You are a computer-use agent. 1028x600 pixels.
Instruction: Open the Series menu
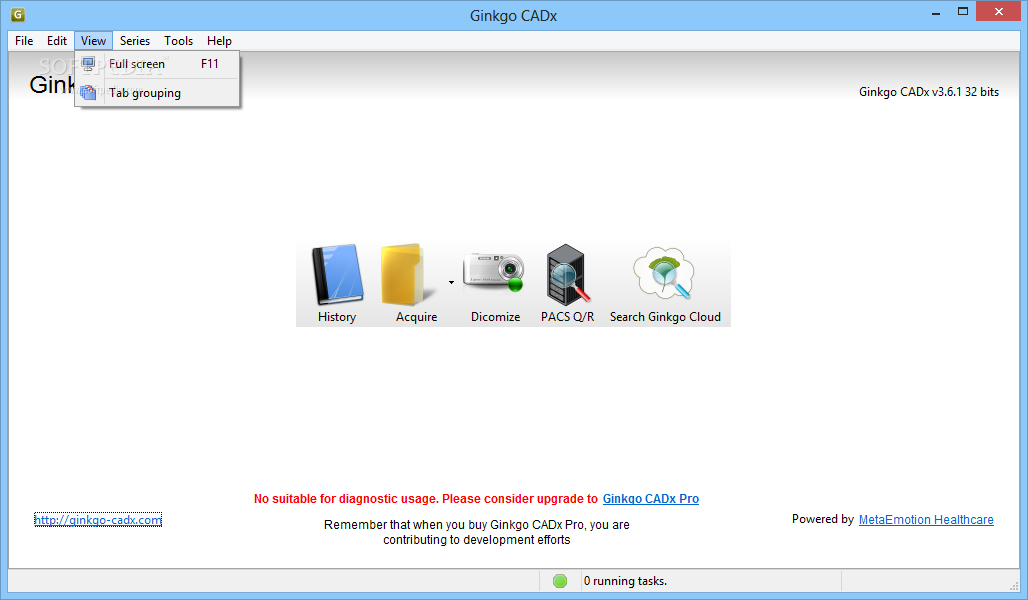coord(135,41)
